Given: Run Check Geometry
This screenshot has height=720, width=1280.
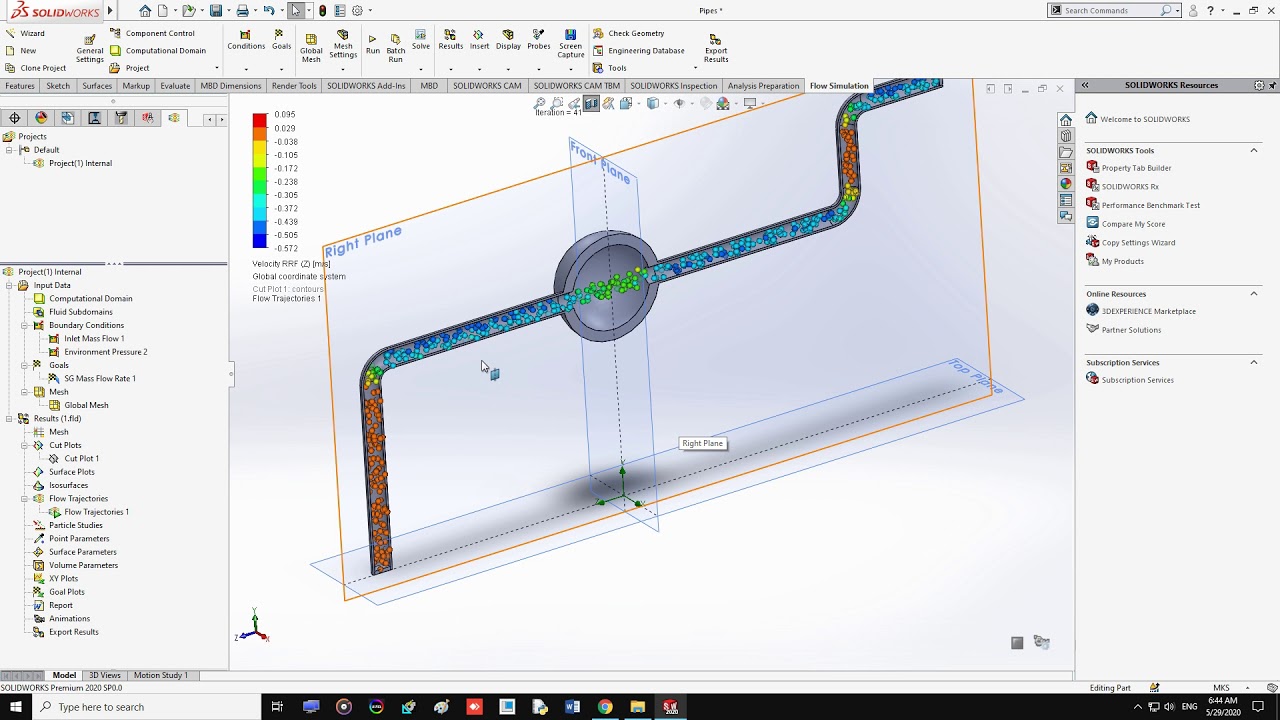Looking at the screenshot, I should [628, 33].
